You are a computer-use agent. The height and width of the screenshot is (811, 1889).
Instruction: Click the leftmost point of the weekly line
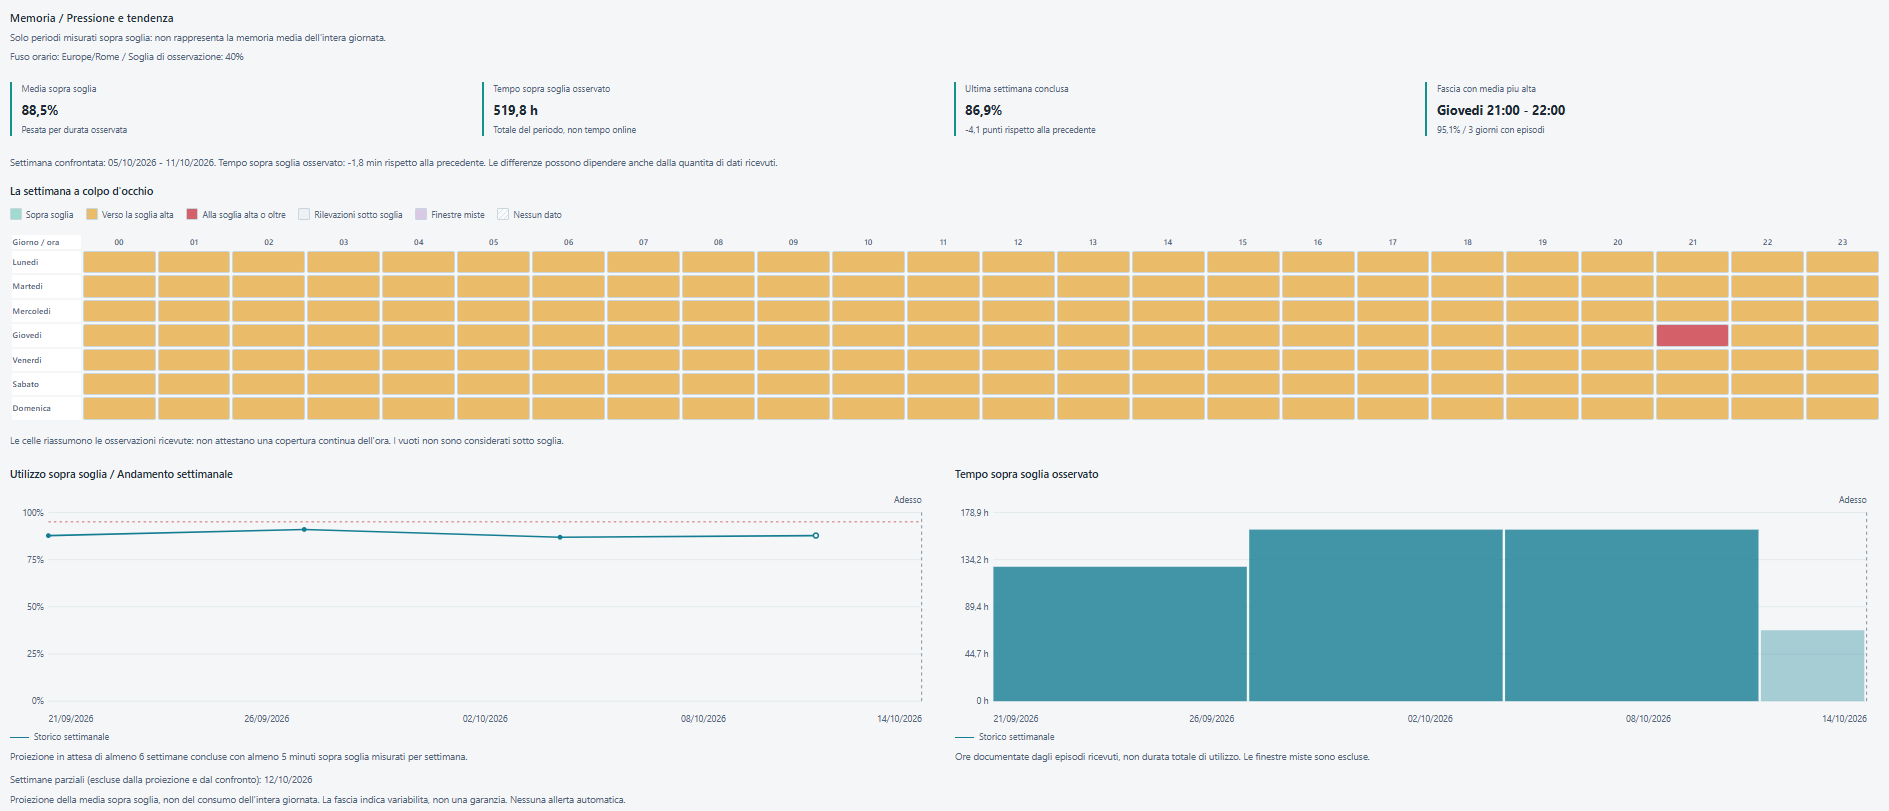point(49,536)
